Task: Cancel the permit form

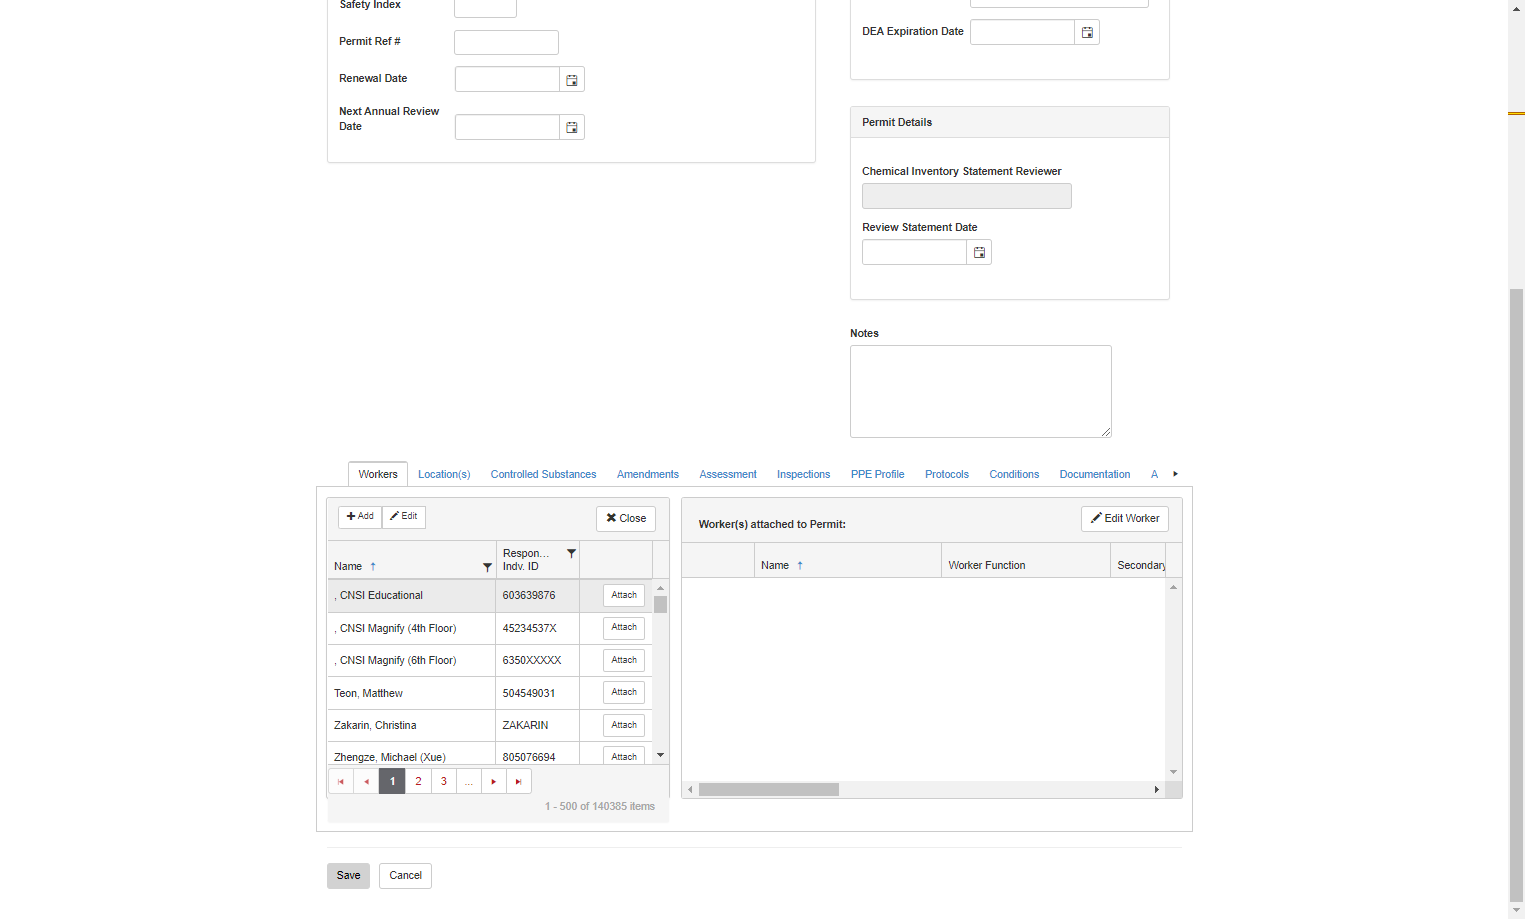Action: point(405,876)
